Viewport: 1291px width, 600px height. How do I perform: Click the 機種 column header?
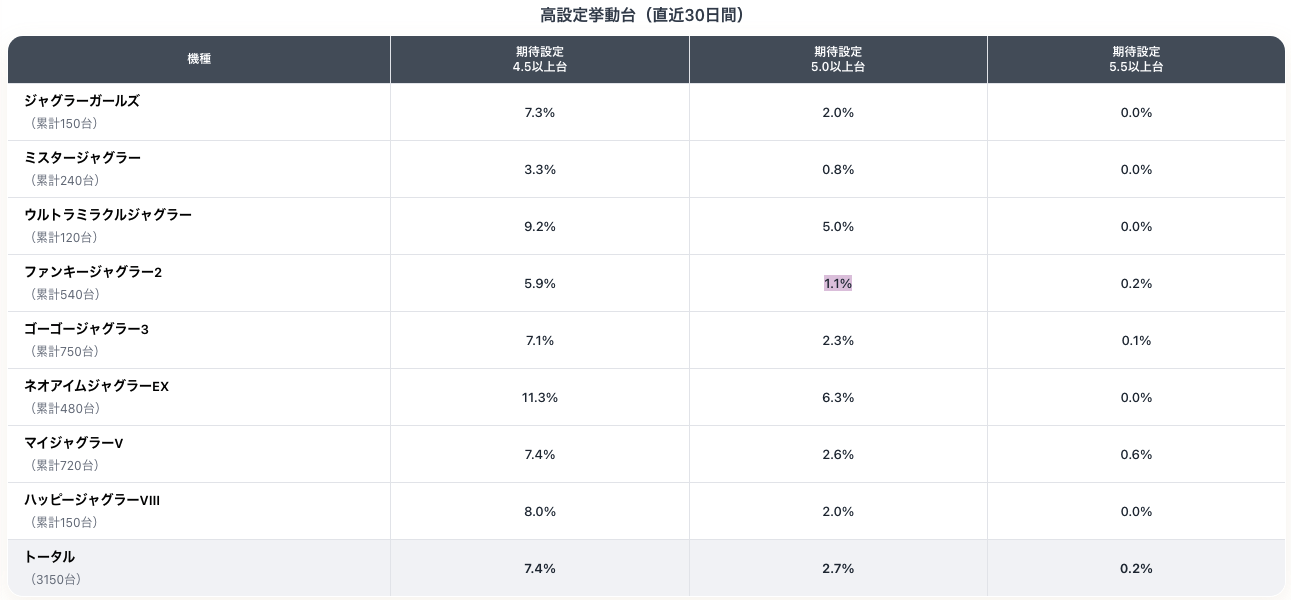point(199,60)
